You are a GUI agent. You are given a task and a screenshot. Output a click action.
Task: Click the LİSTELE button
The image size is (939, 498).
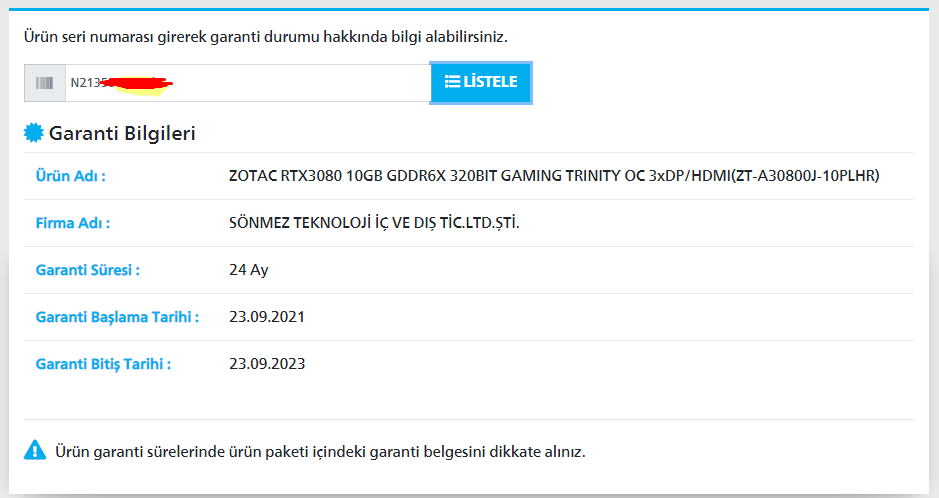tap(481, 83)
